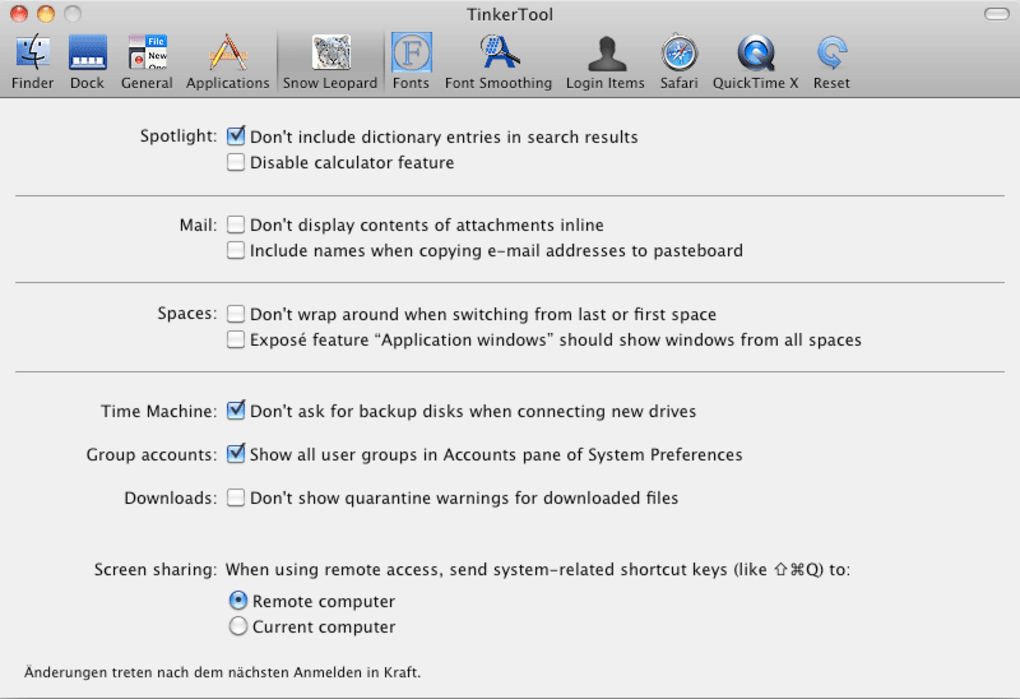Image resolution: width=1020 pixels, height=699 pixels.
Task: Enable Exposé Application windows from all spaces
Action: pyautogui.click(x=235, y=339)
